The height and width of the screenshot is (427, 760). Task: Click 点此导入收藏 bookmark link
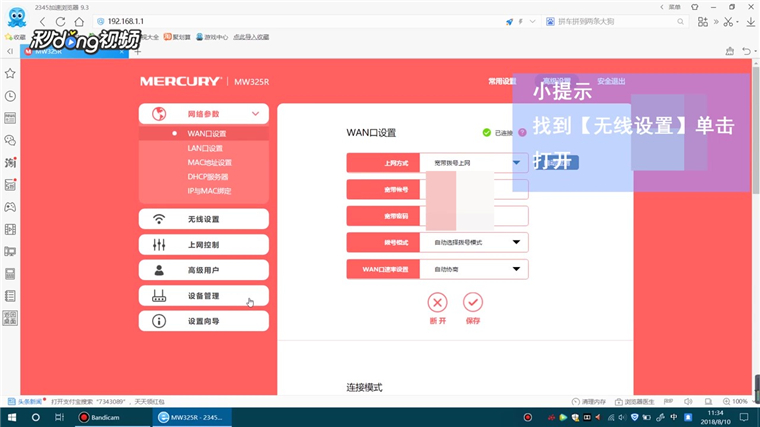tap(251, 37)
